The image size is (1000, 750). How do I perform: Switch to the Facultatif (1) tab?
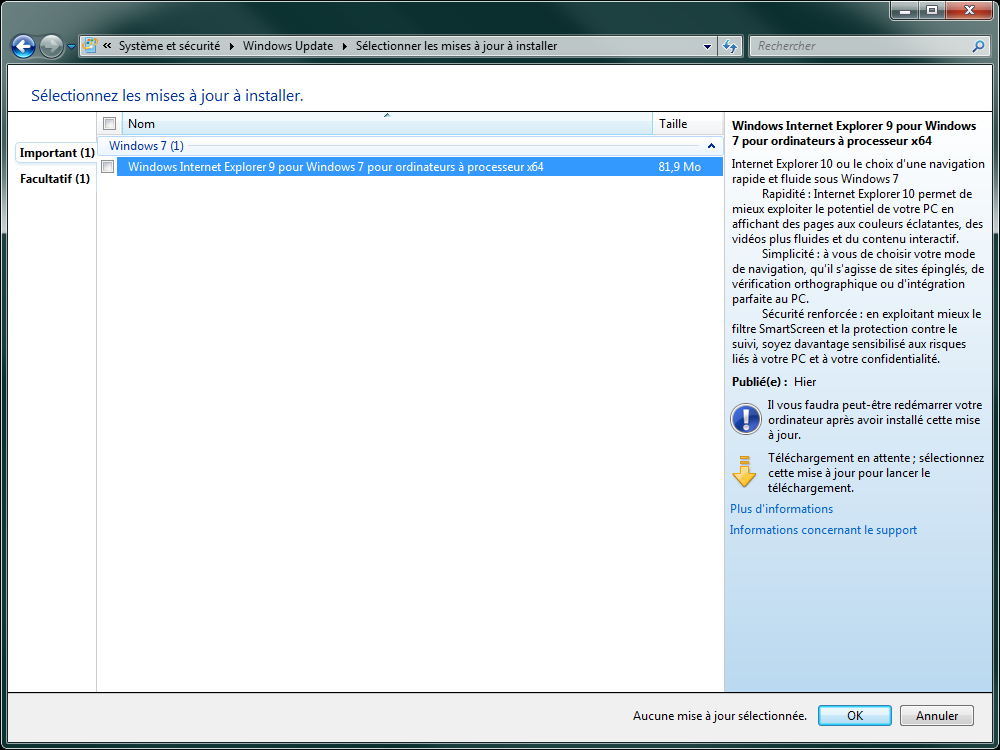click(55, 179)
